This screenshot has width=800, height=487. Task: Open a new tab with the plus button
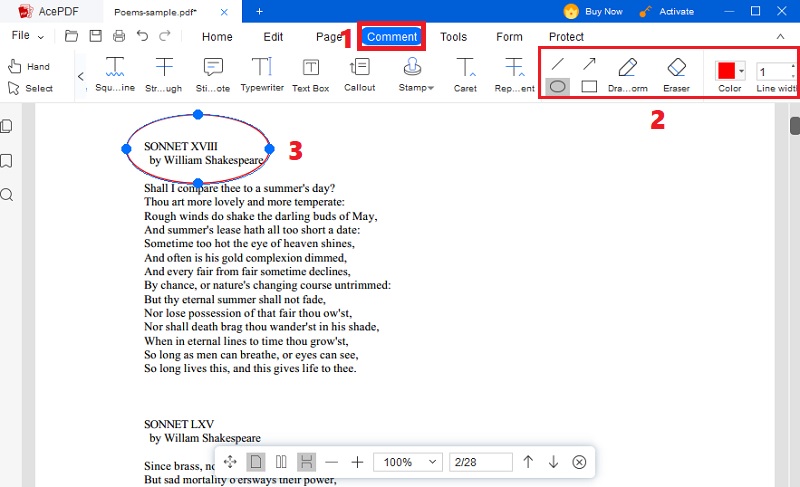click(x=259, y=11)
